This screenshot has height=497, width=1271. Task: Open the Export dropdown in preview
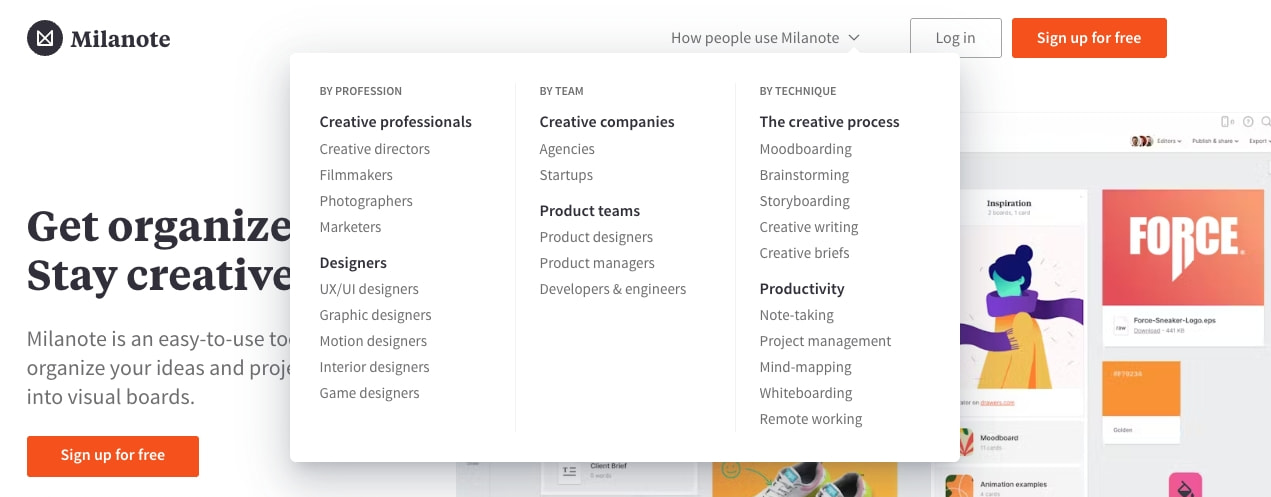click(1259, 141)
